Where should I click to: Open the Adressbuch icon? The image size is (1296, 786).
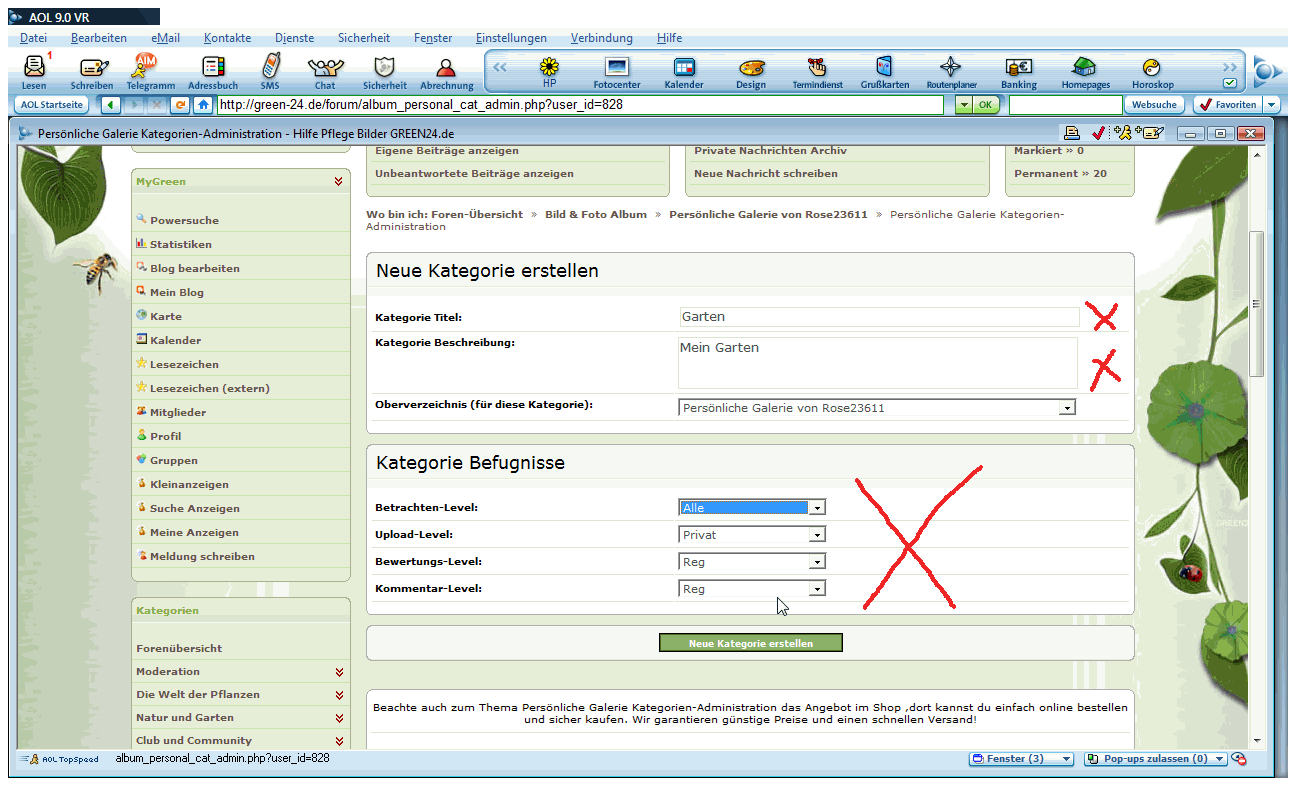213,69
